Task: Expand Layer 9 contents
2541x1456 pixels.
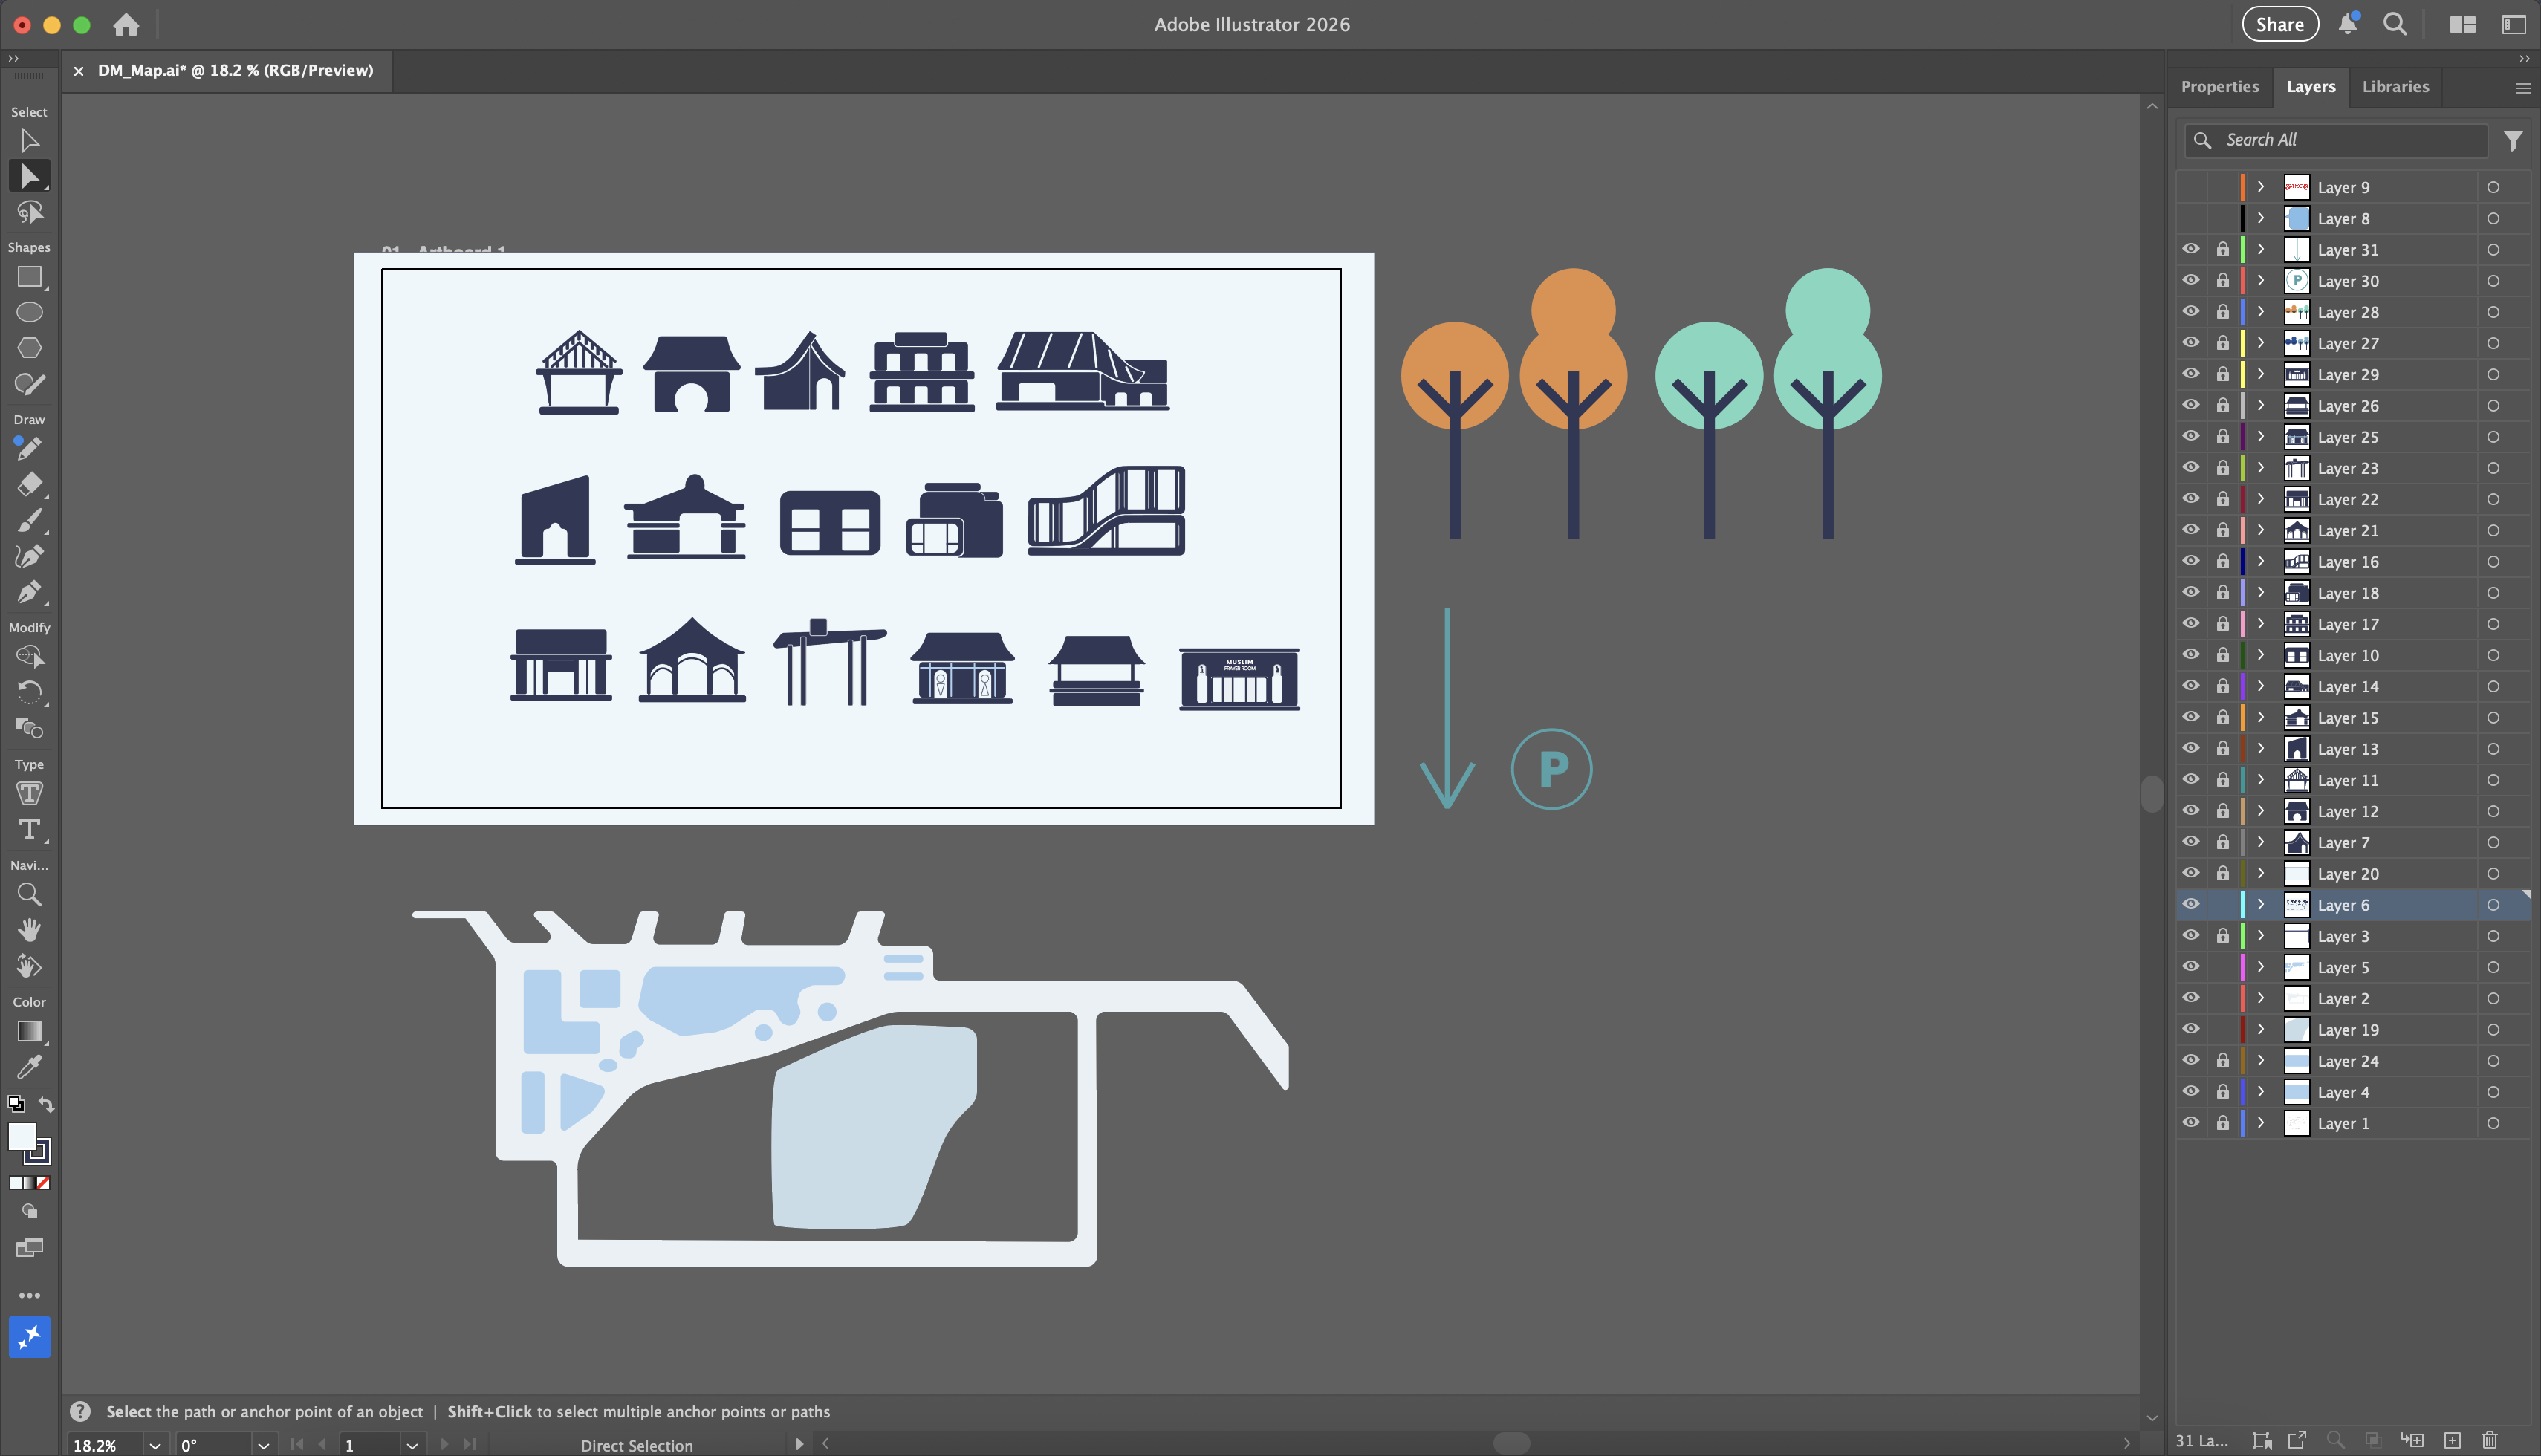Action: 2260,187
